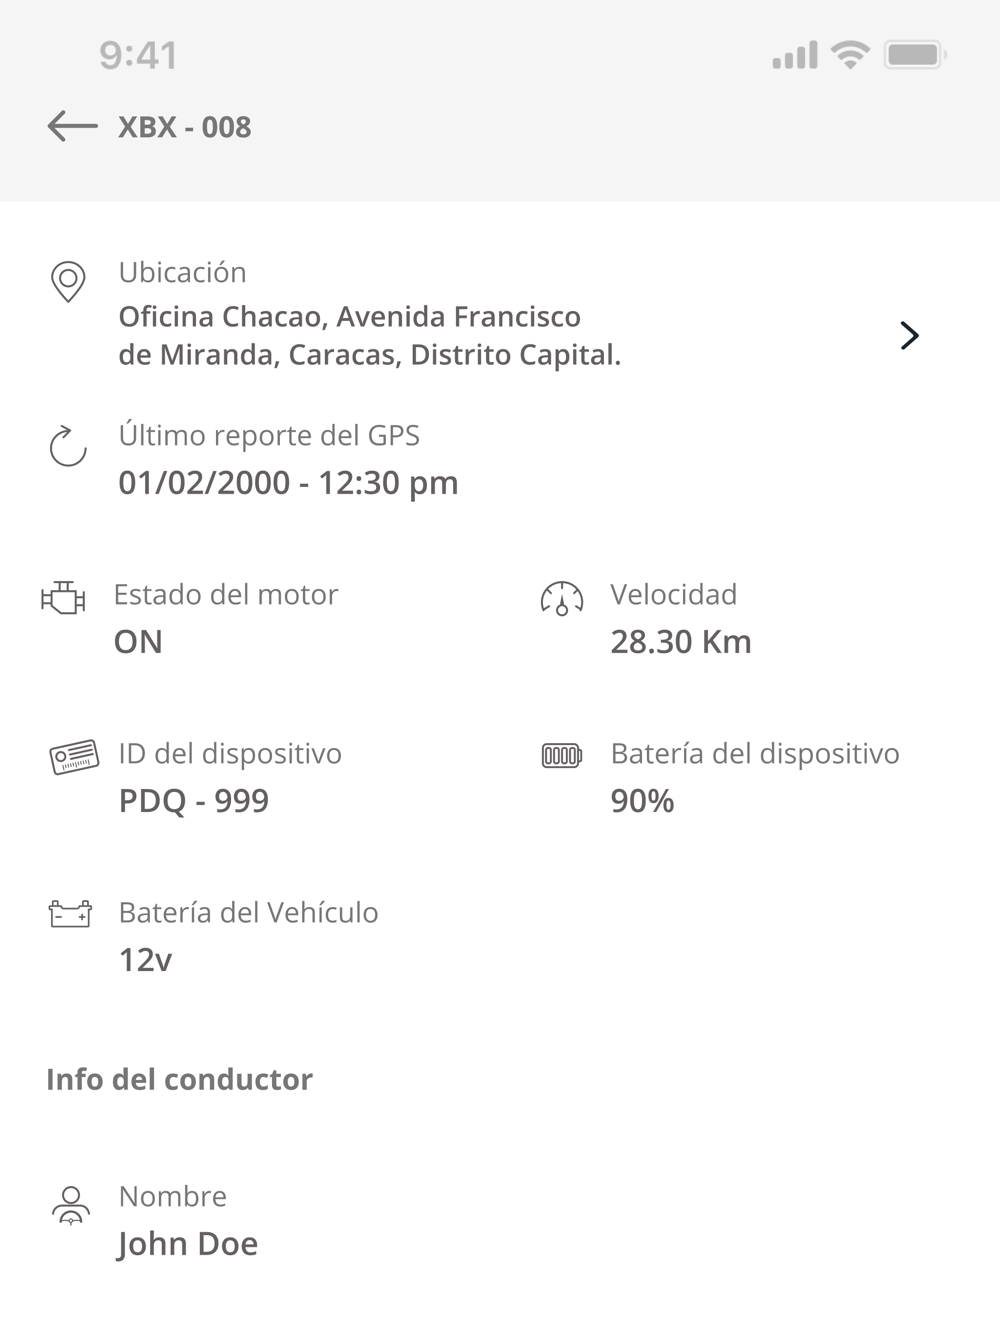Click the vehicle battery icon

70,913
